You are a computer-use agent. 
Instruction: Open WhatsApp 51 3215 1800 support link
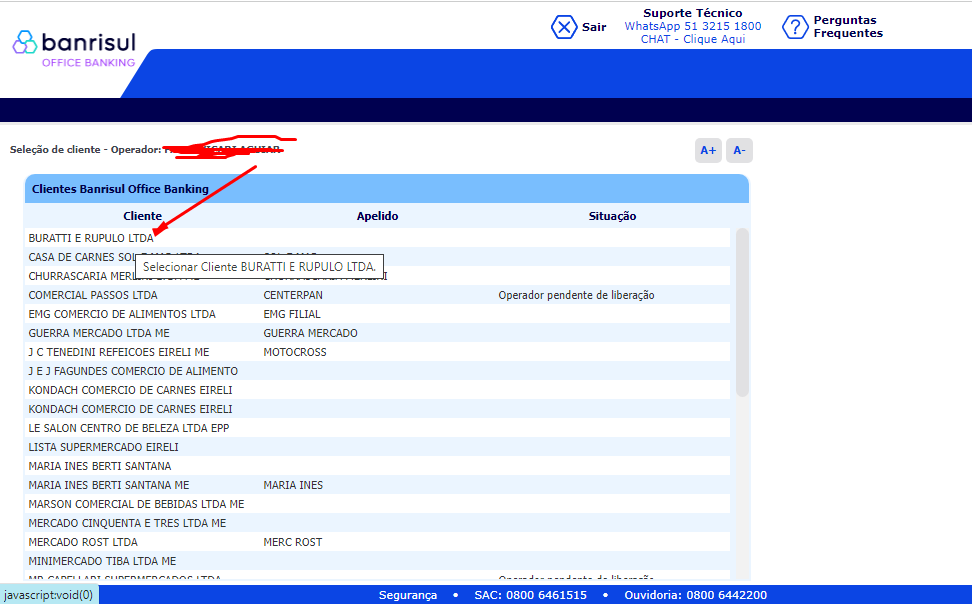tap(692, 27)
